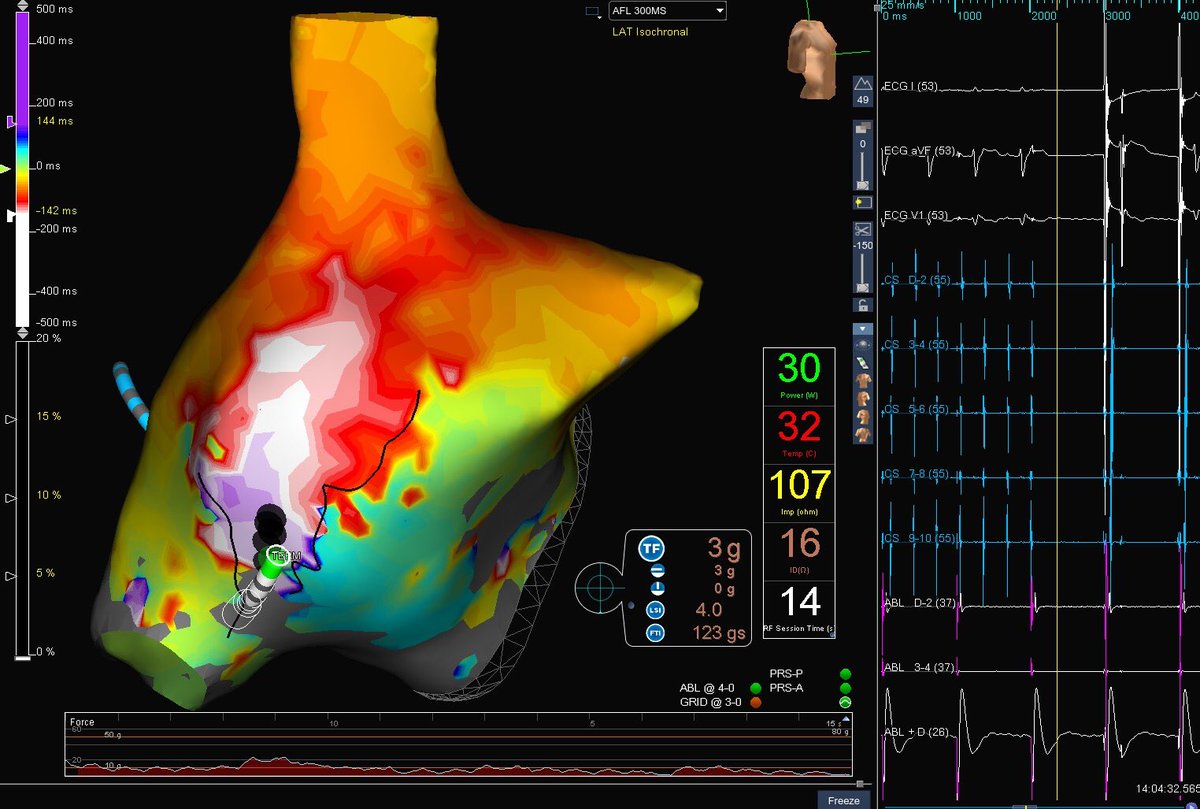Select the ABL + D (26) channel label
The width and height of the screenshot is (1200, 809).
916,732
